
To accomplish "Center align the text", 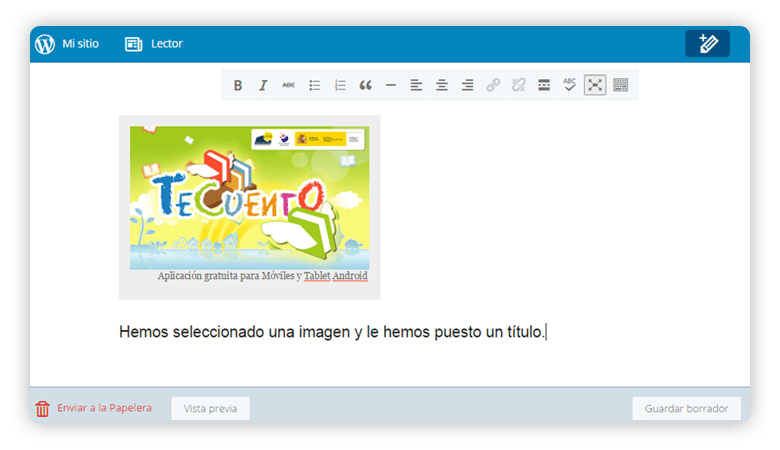I will click(x=442, y=86).
